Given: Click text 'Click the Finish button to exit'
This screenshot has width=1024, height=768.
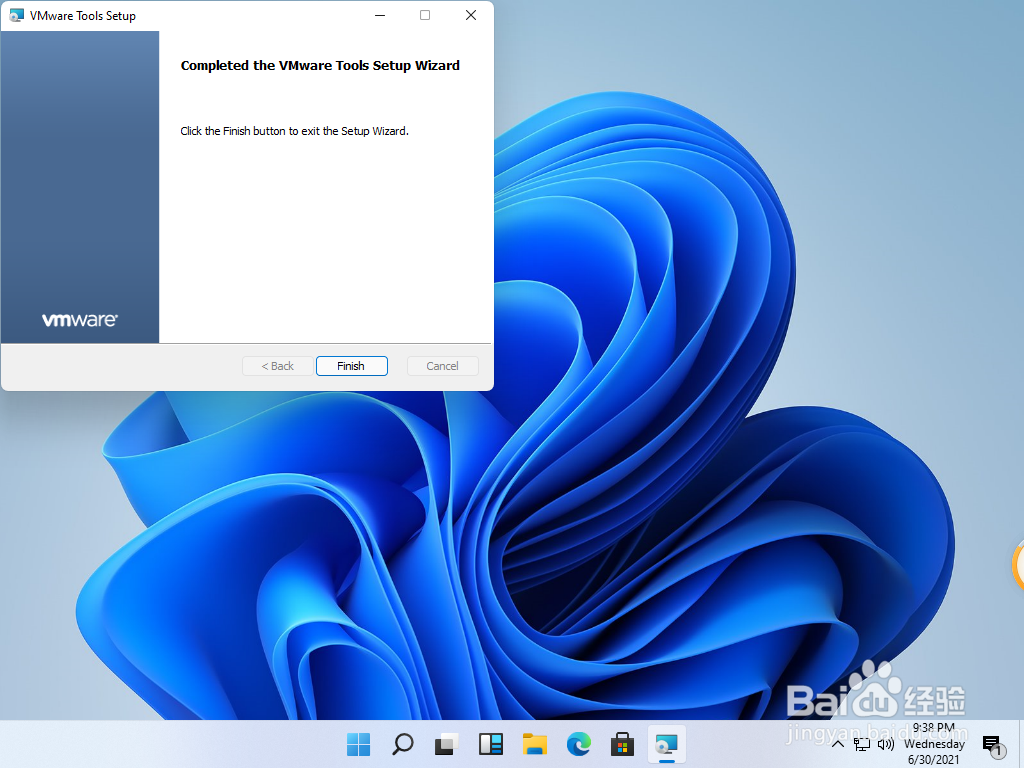Looking at the screenshot, I should 249,131.
